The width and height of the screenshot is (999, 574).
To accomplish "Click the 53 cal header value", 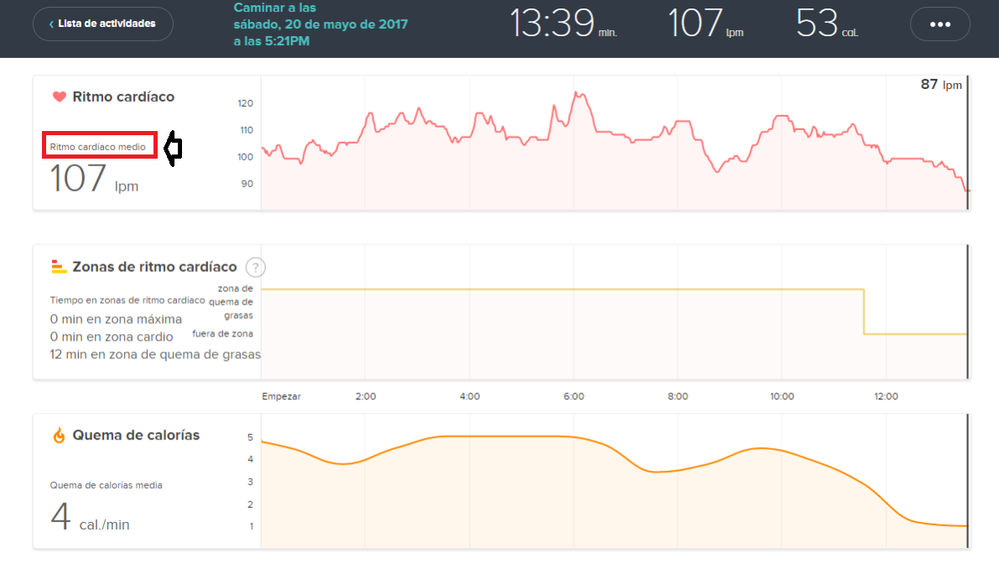I will point(826,24).
